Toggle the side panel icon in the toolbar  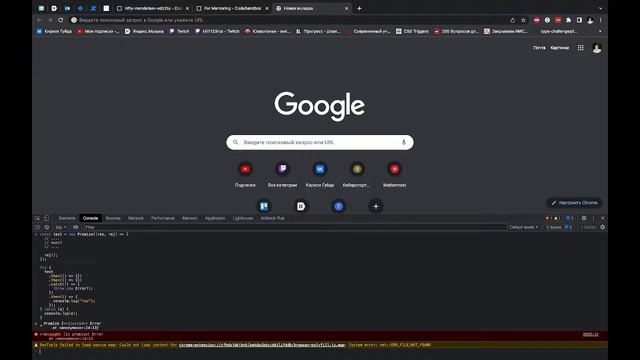579,20
